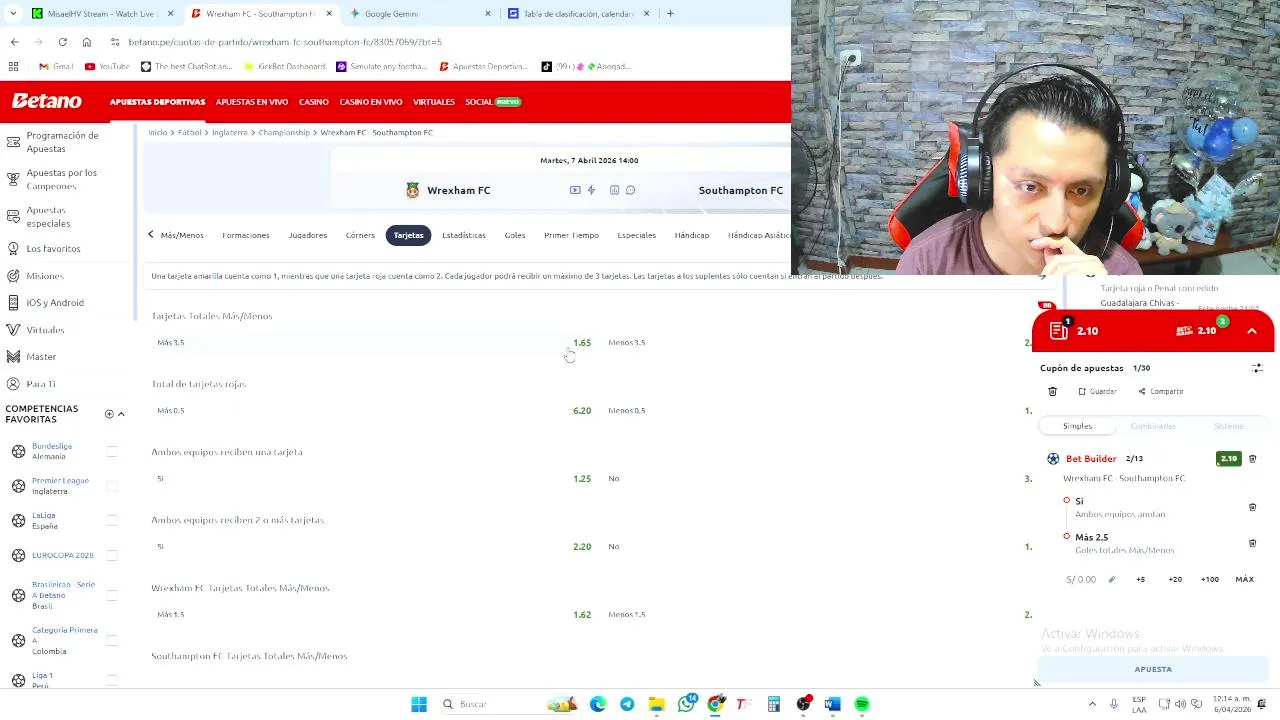Delete the whole bet slip with trash icon
1280x720 pixels.
[1052, 391]
